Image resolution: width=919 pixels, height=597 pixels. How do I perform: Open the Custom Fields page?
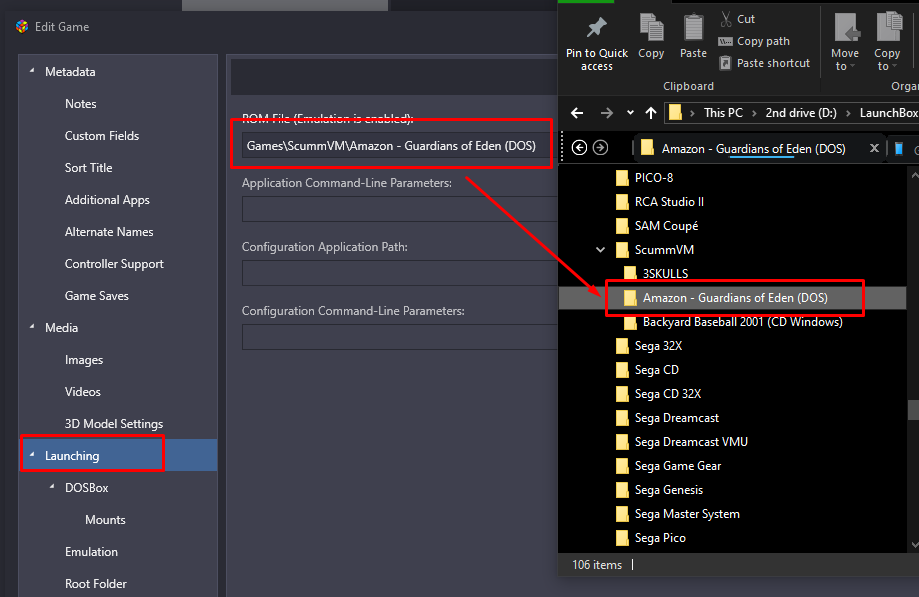(x=102, y=136)
